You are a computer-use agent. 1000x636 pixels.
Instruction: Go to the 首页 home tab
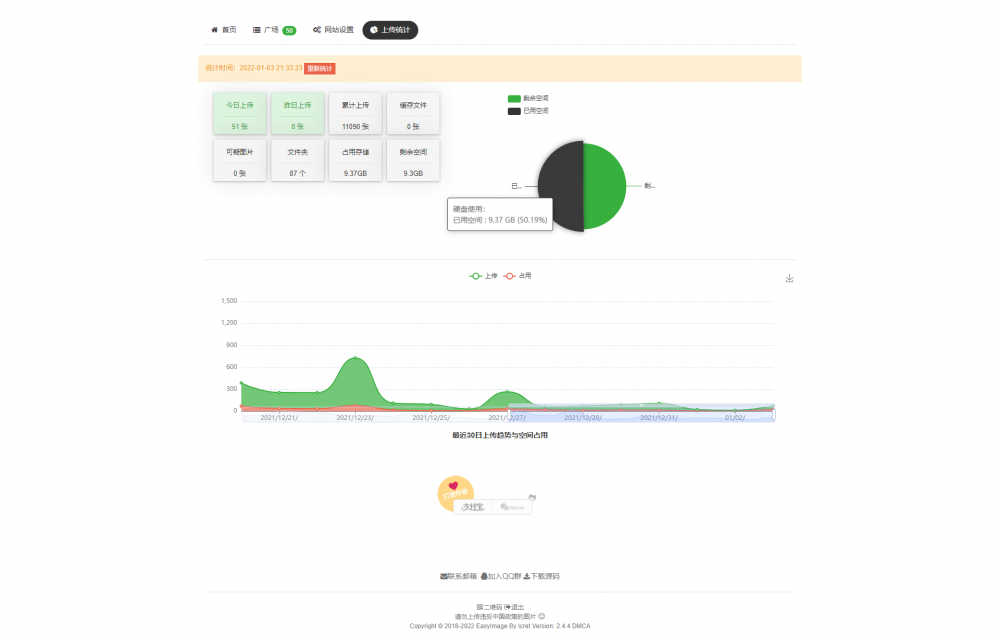(224, 30)
